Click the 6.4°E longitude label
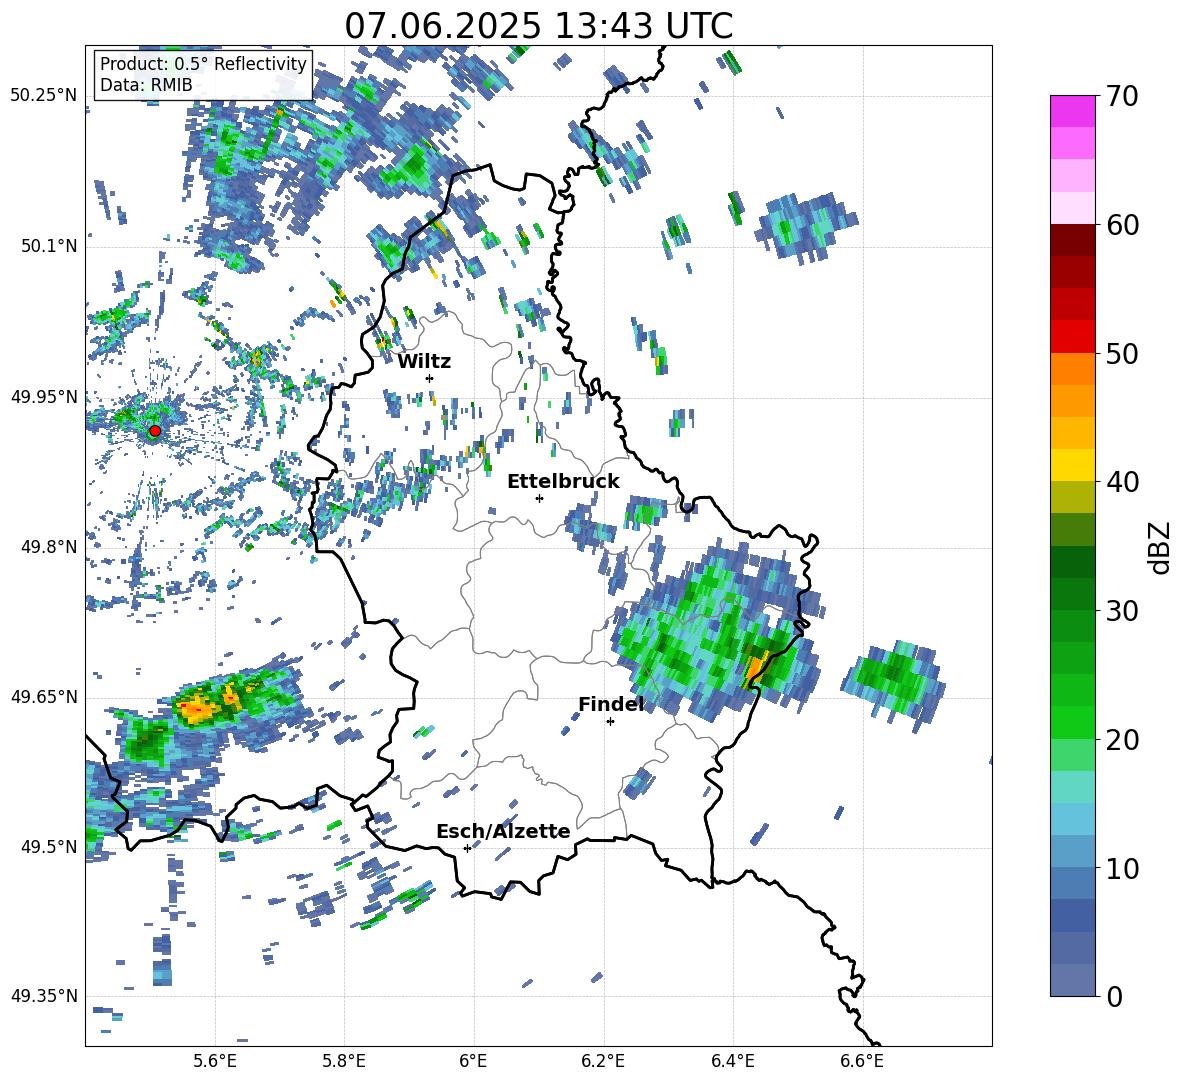The image size is (1184, 1081). point(732,1061)
